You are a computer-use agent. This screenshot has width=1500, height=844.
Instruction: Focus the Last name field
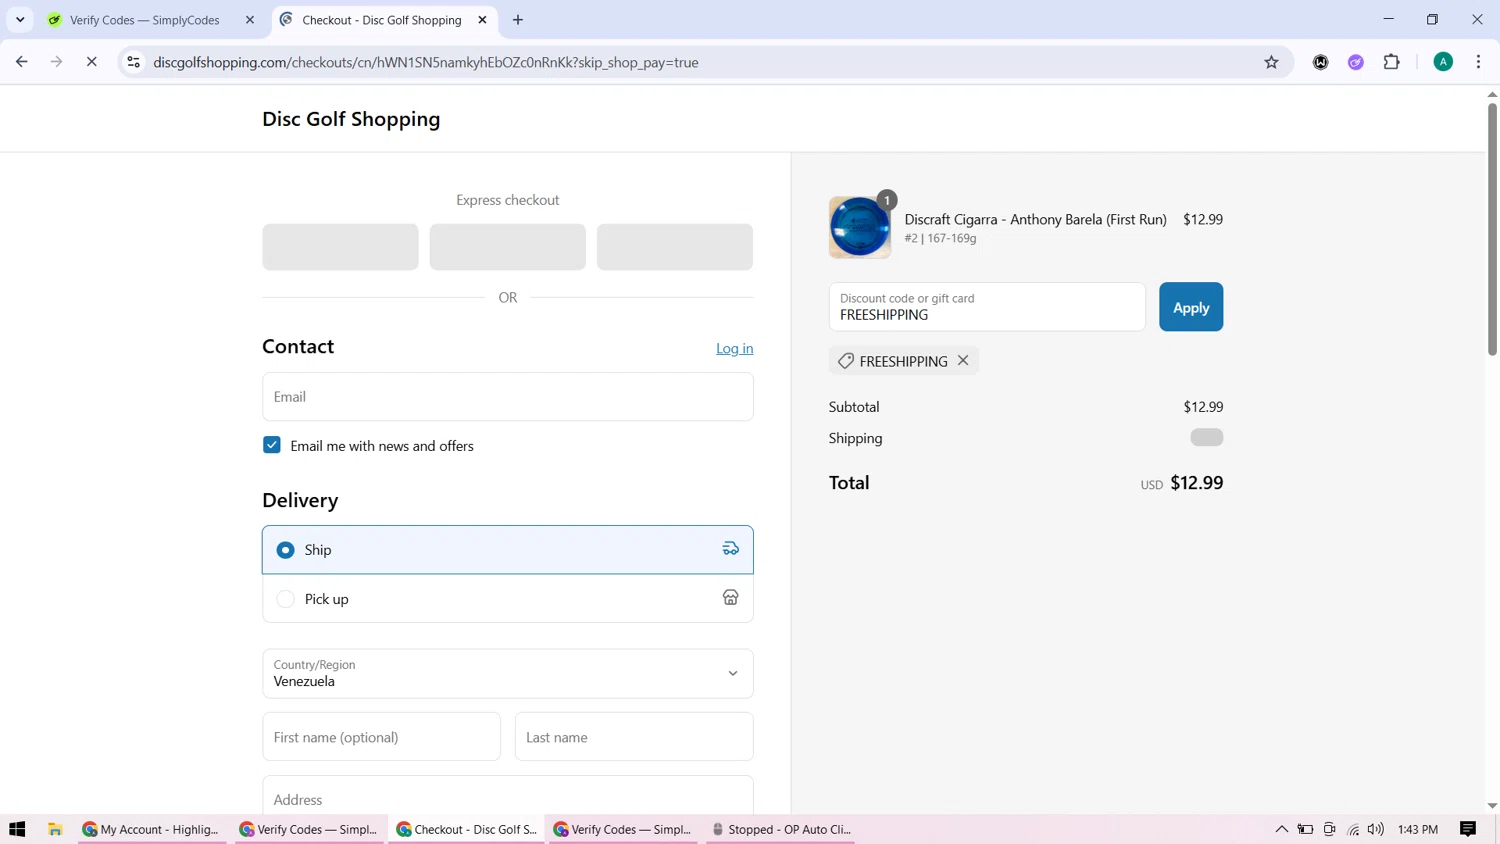coord(634,737)
